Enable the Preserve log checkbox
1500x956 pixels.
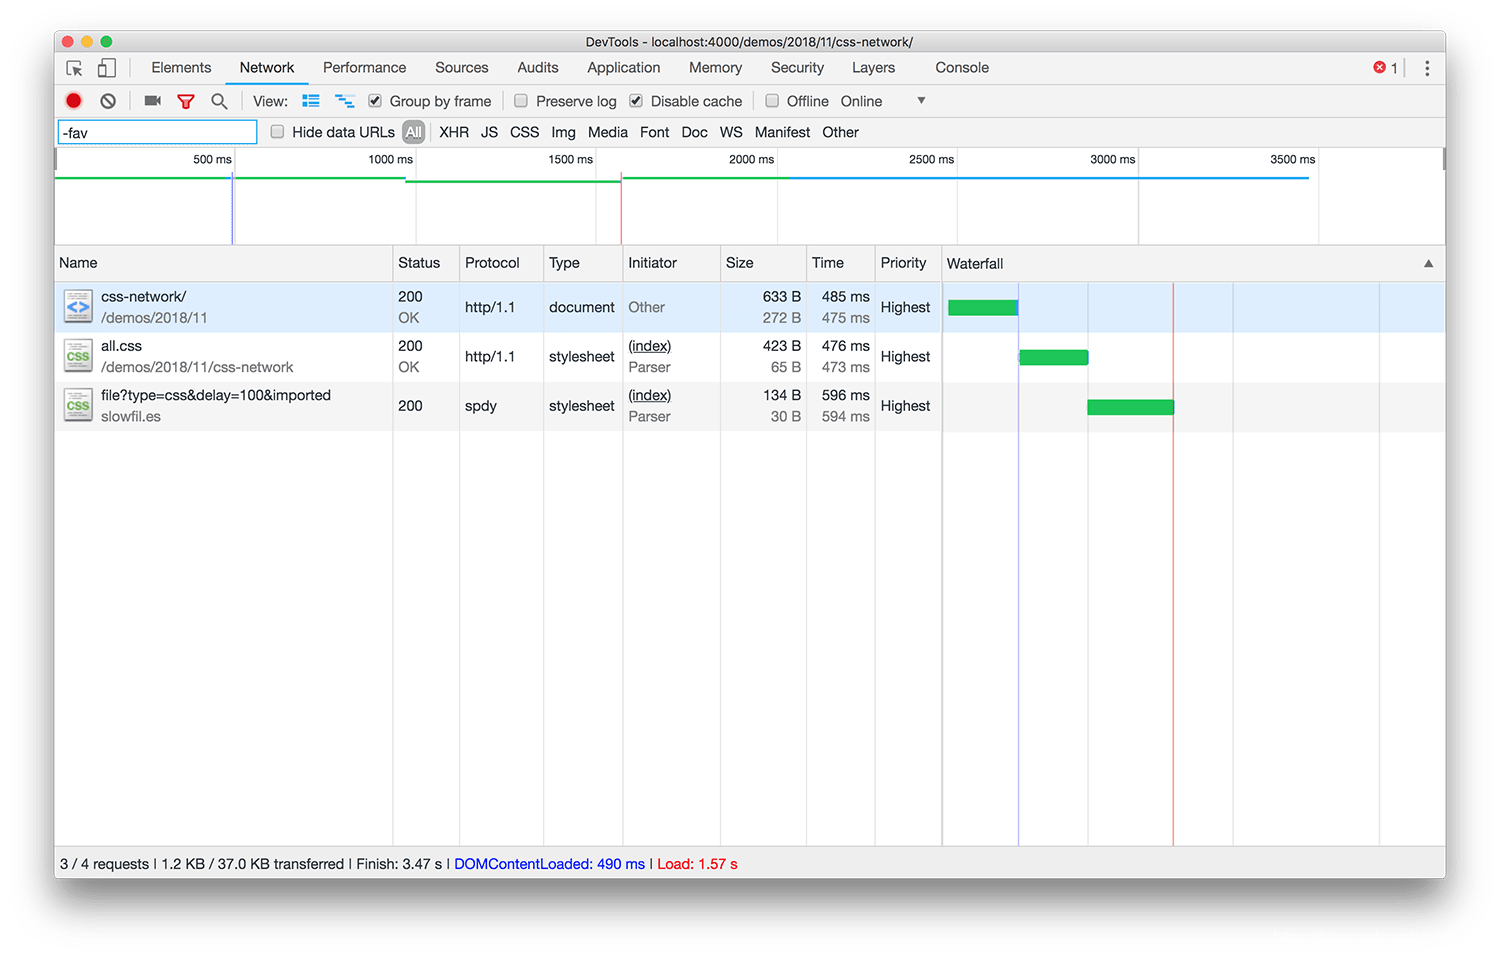click(x=521, y=101)
